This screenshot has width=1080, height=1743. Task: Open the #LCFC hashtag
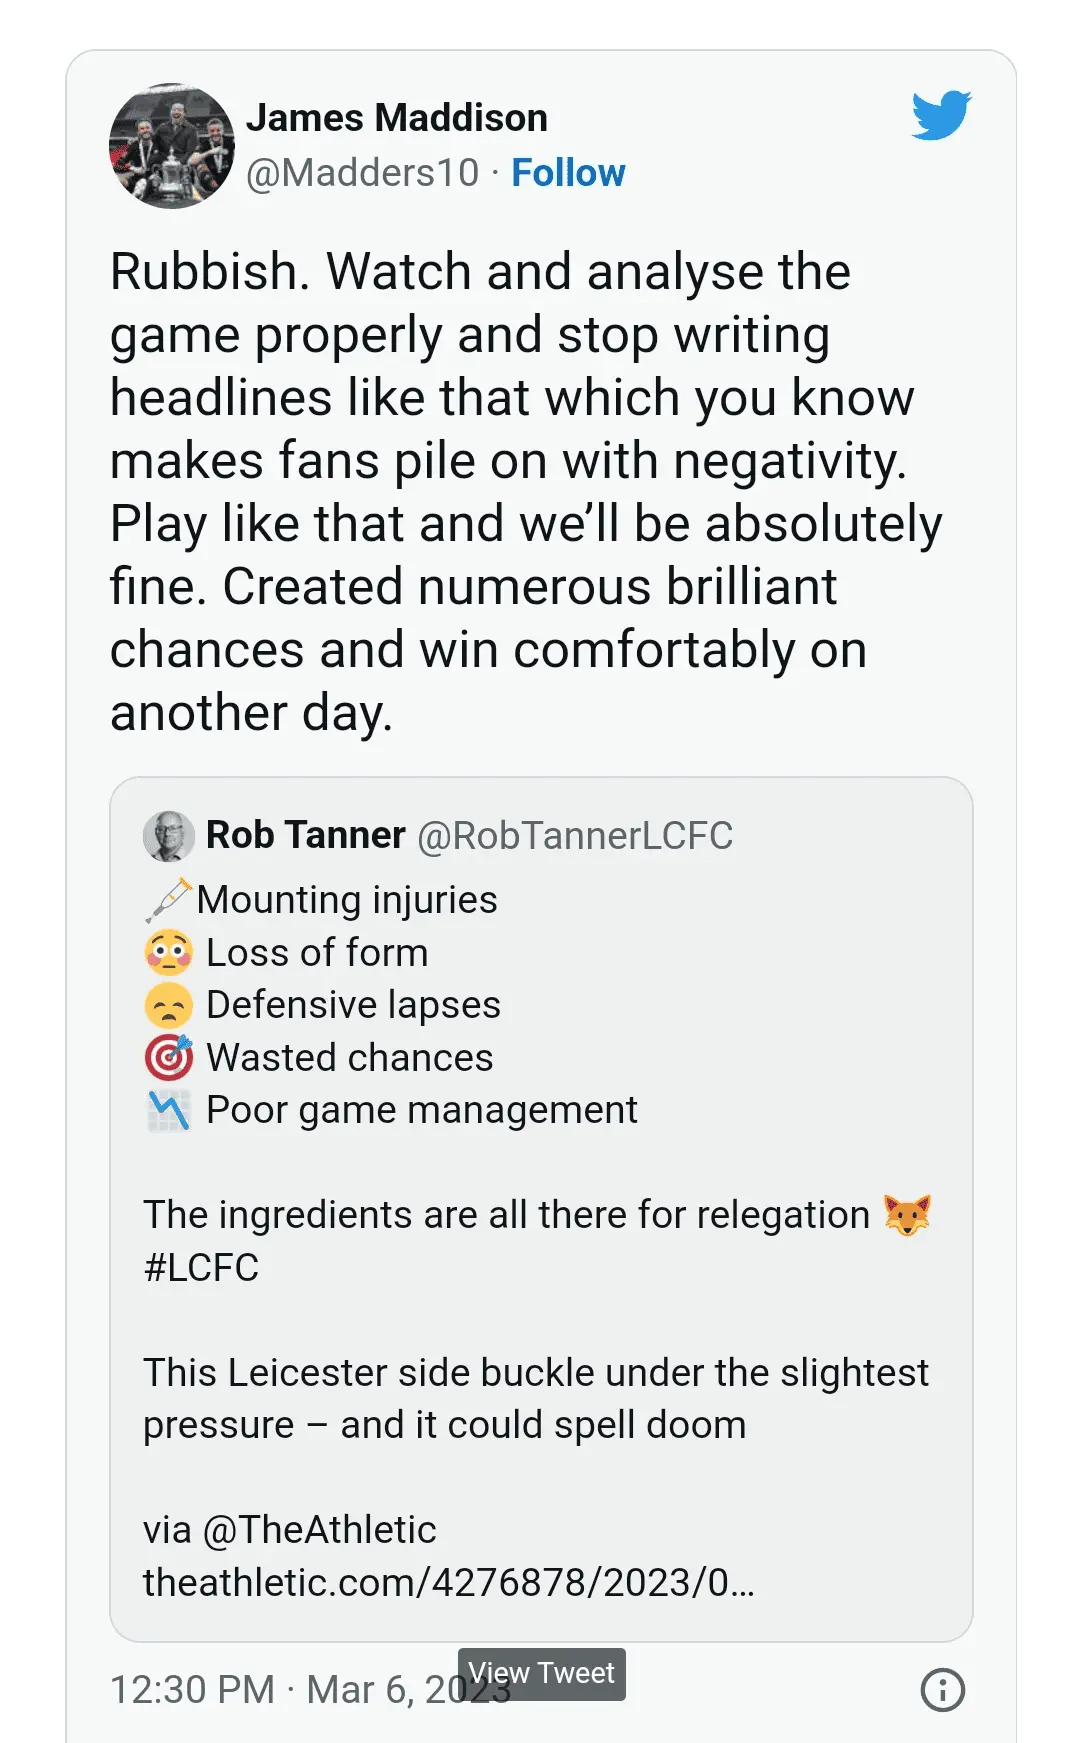point(201,1268)
